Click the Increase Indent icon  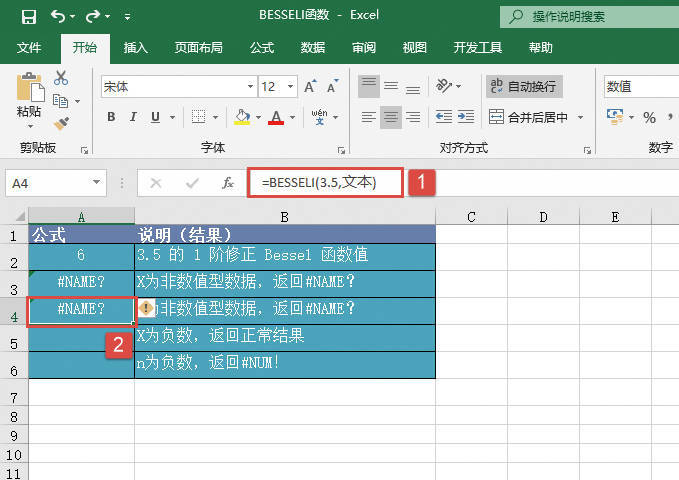point(467,117)
